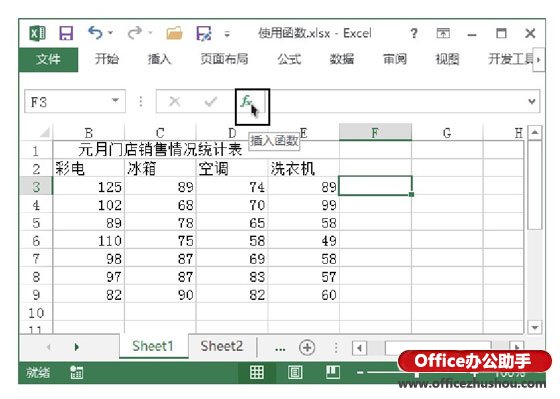Open the 文件 tab

(x=48, y=59)
